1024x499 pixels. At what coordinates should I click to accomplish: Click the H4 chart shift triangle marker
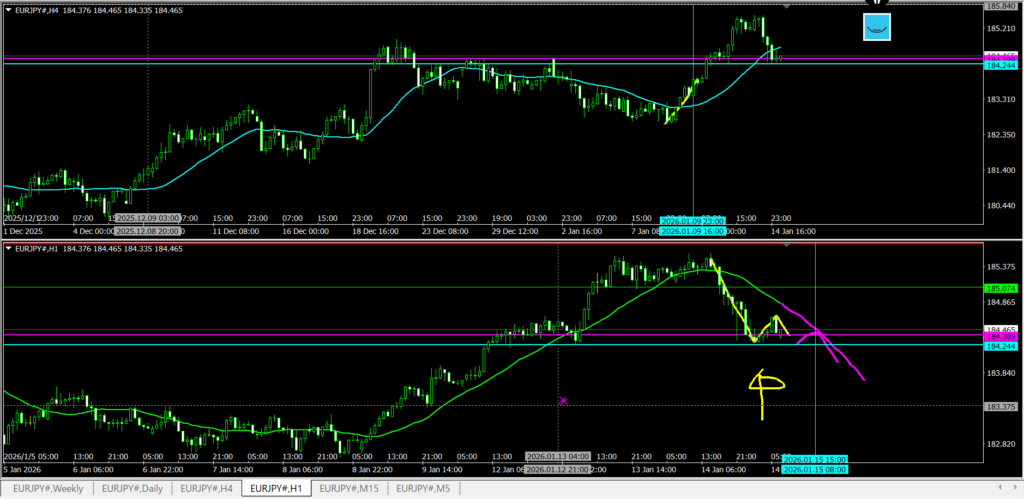point(786,7)
